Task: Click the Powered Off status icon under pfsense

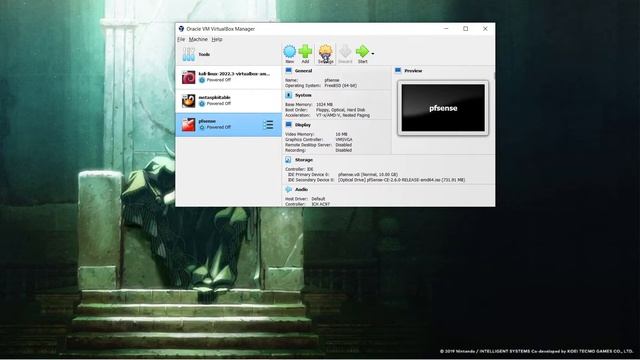Action: point(202,127)
